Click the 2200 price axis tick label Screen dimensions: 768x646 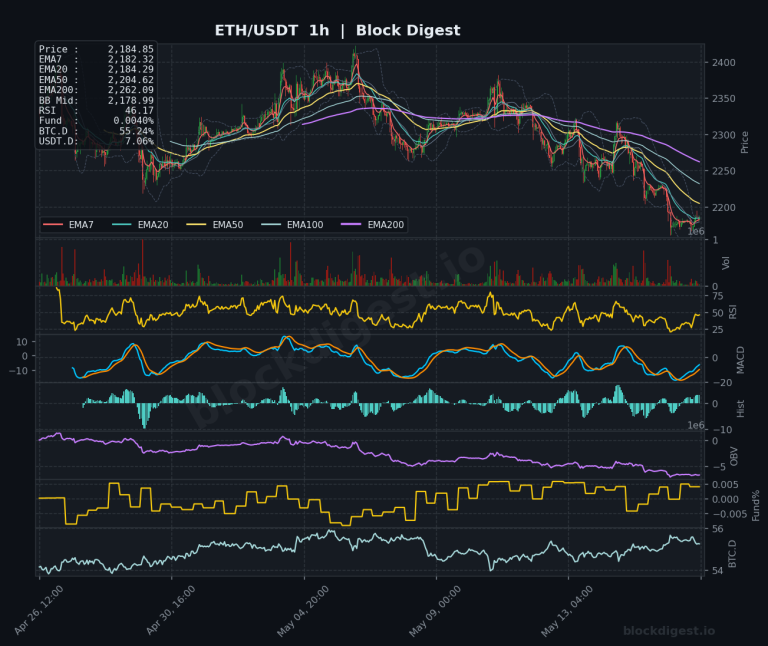(723, 208)
